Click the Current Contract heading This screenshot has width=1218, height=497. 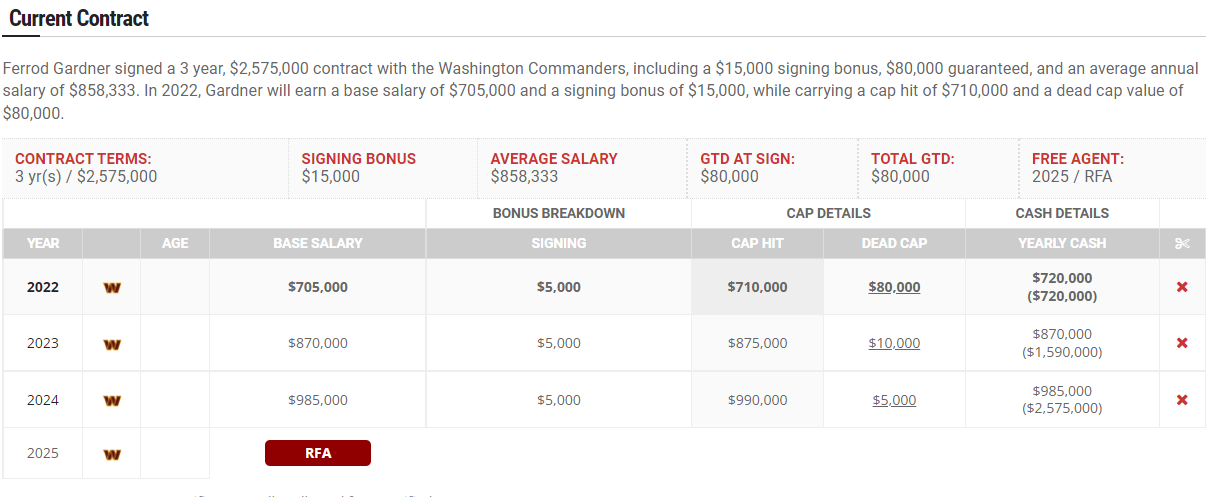tap(79, 18)
